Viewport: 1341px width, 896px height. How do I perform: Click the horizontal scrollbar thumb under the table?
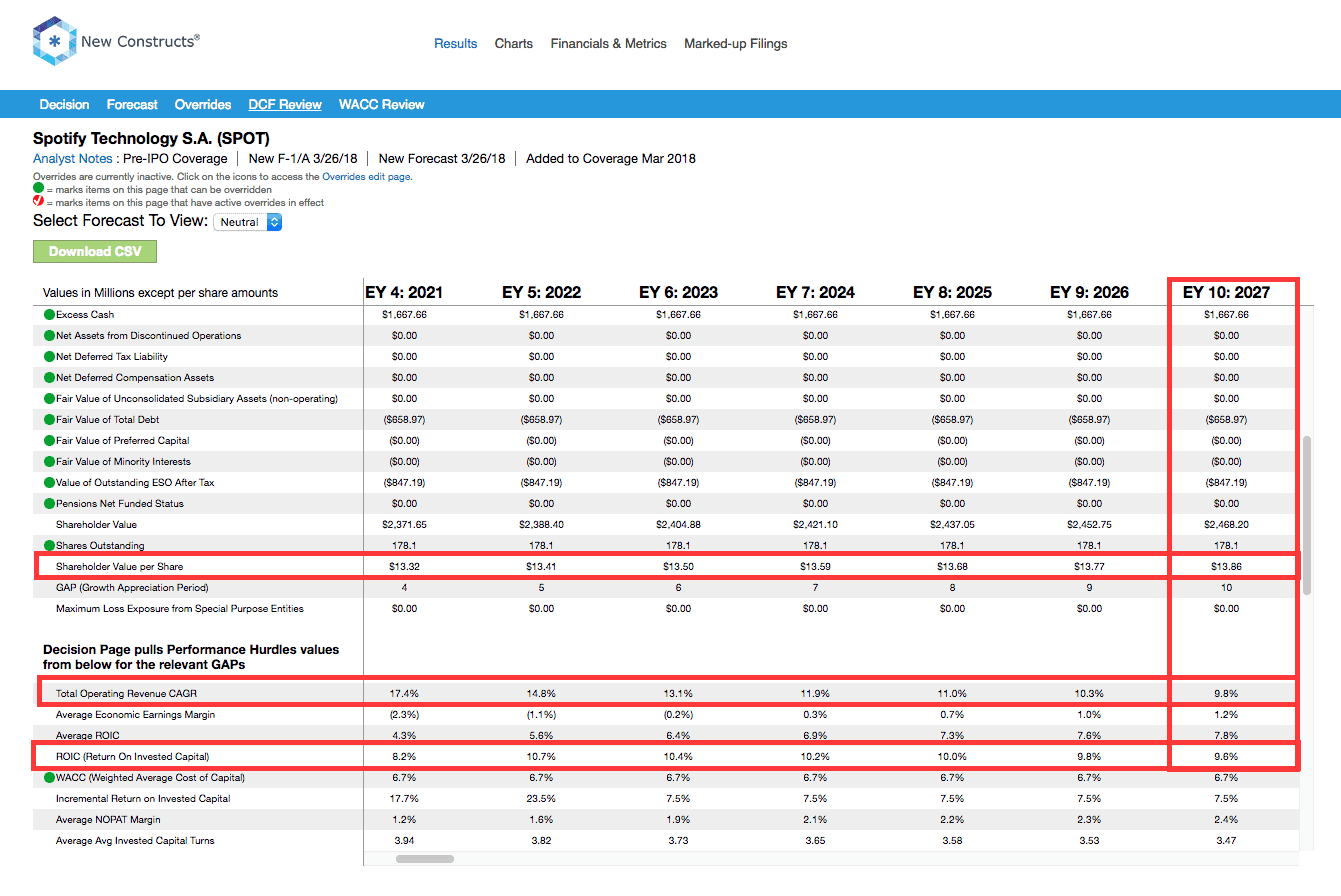pyautogui.click(x=425, y=859)
